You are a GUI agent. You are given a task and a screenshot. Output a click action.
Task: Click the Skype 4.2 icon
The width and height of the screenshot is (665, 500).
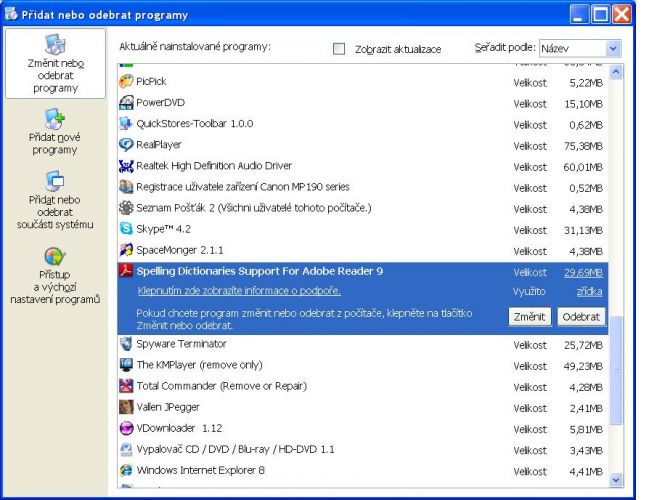[x=126, y=229]
